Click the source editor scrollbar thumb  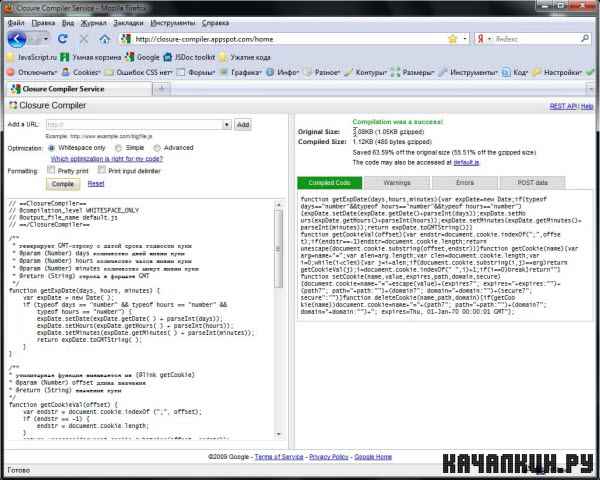click(x=279, y=249)
